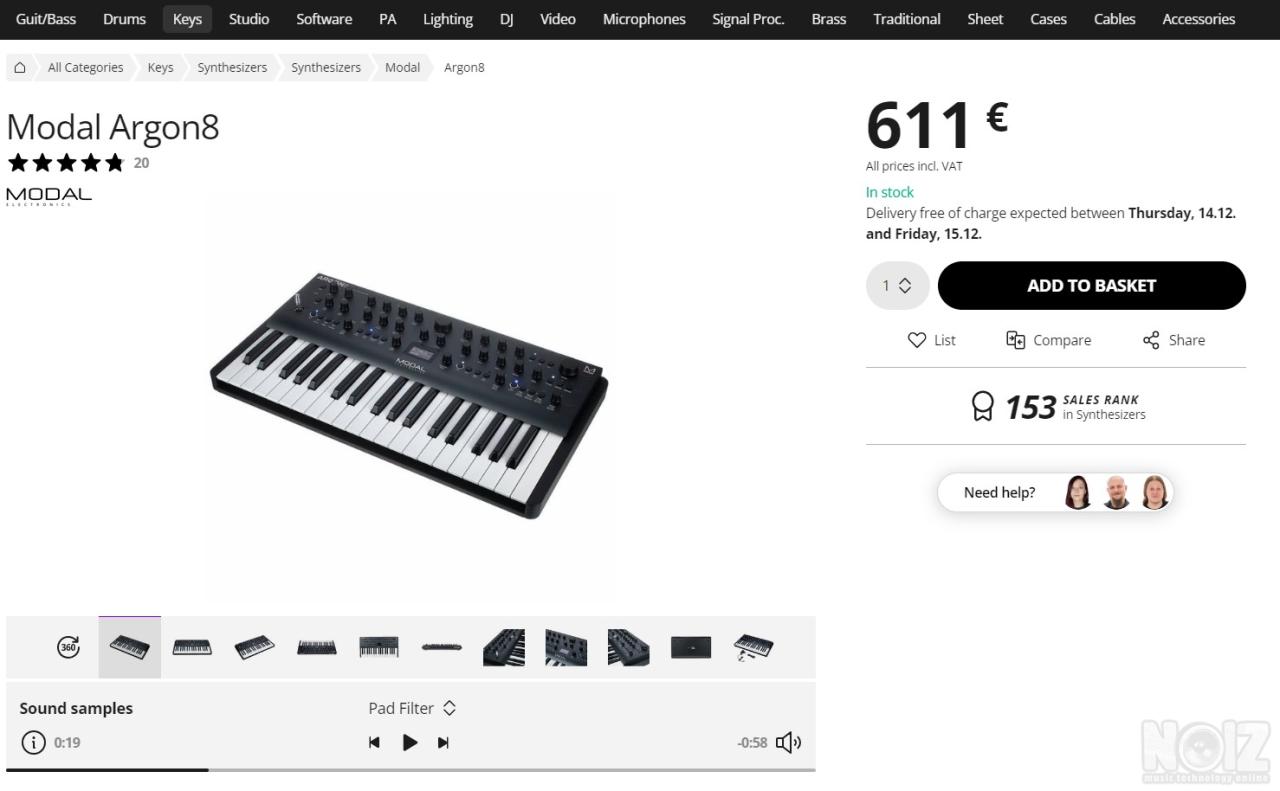Open the Need help chat widget

coord(1055,492)
